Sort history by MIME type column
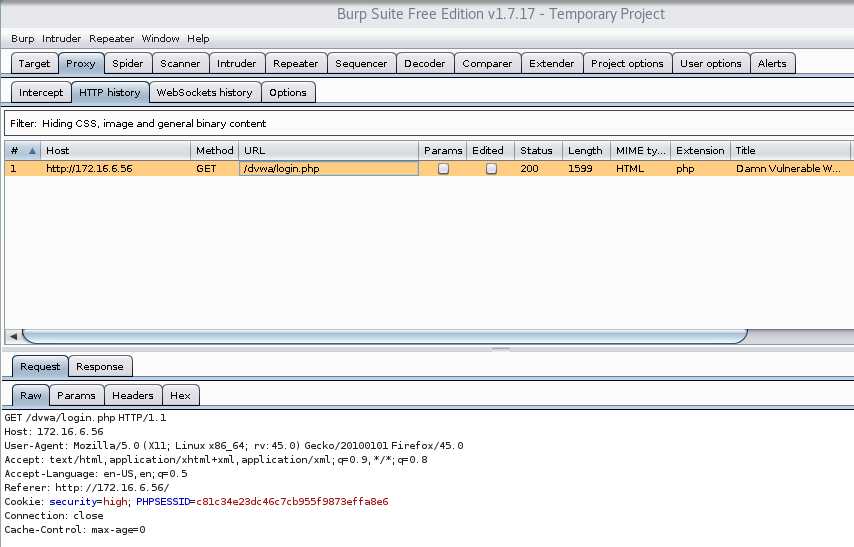Image resolution: width=854 pixels, height=547 pixels. tap(640, 150)
